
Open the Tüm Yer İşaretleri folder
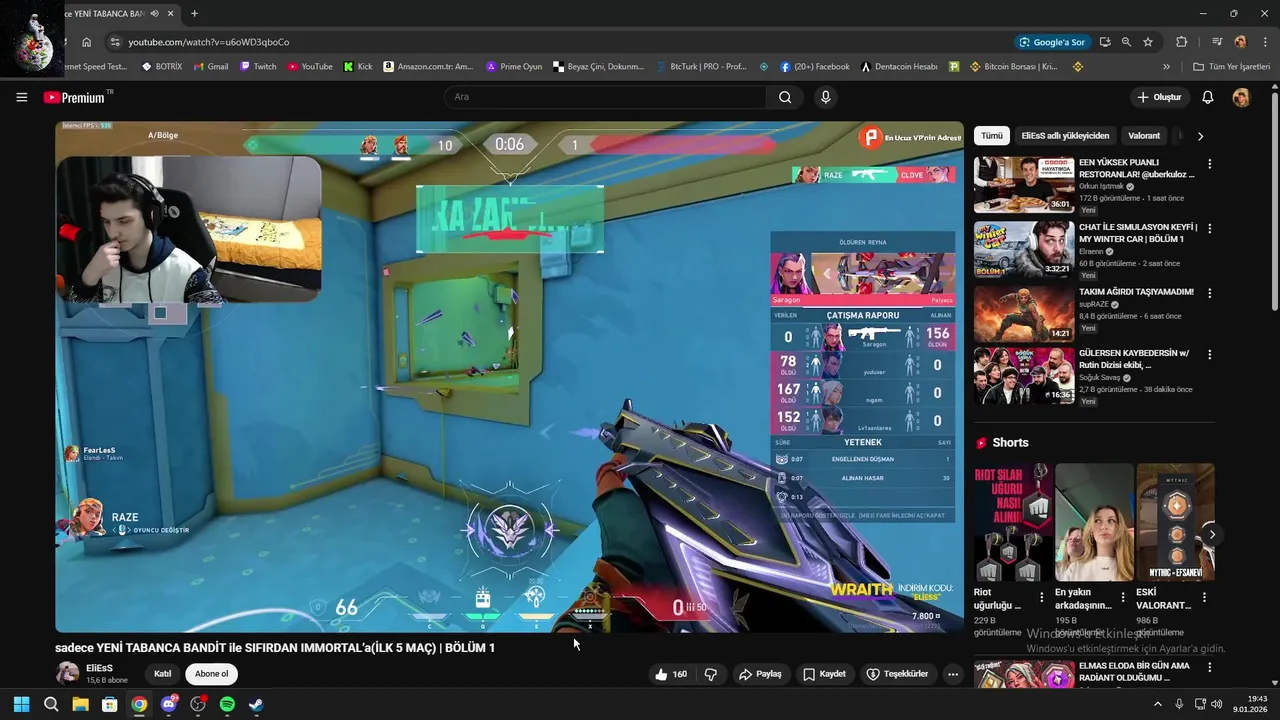pyautogui.click(x=1232, y=67)
